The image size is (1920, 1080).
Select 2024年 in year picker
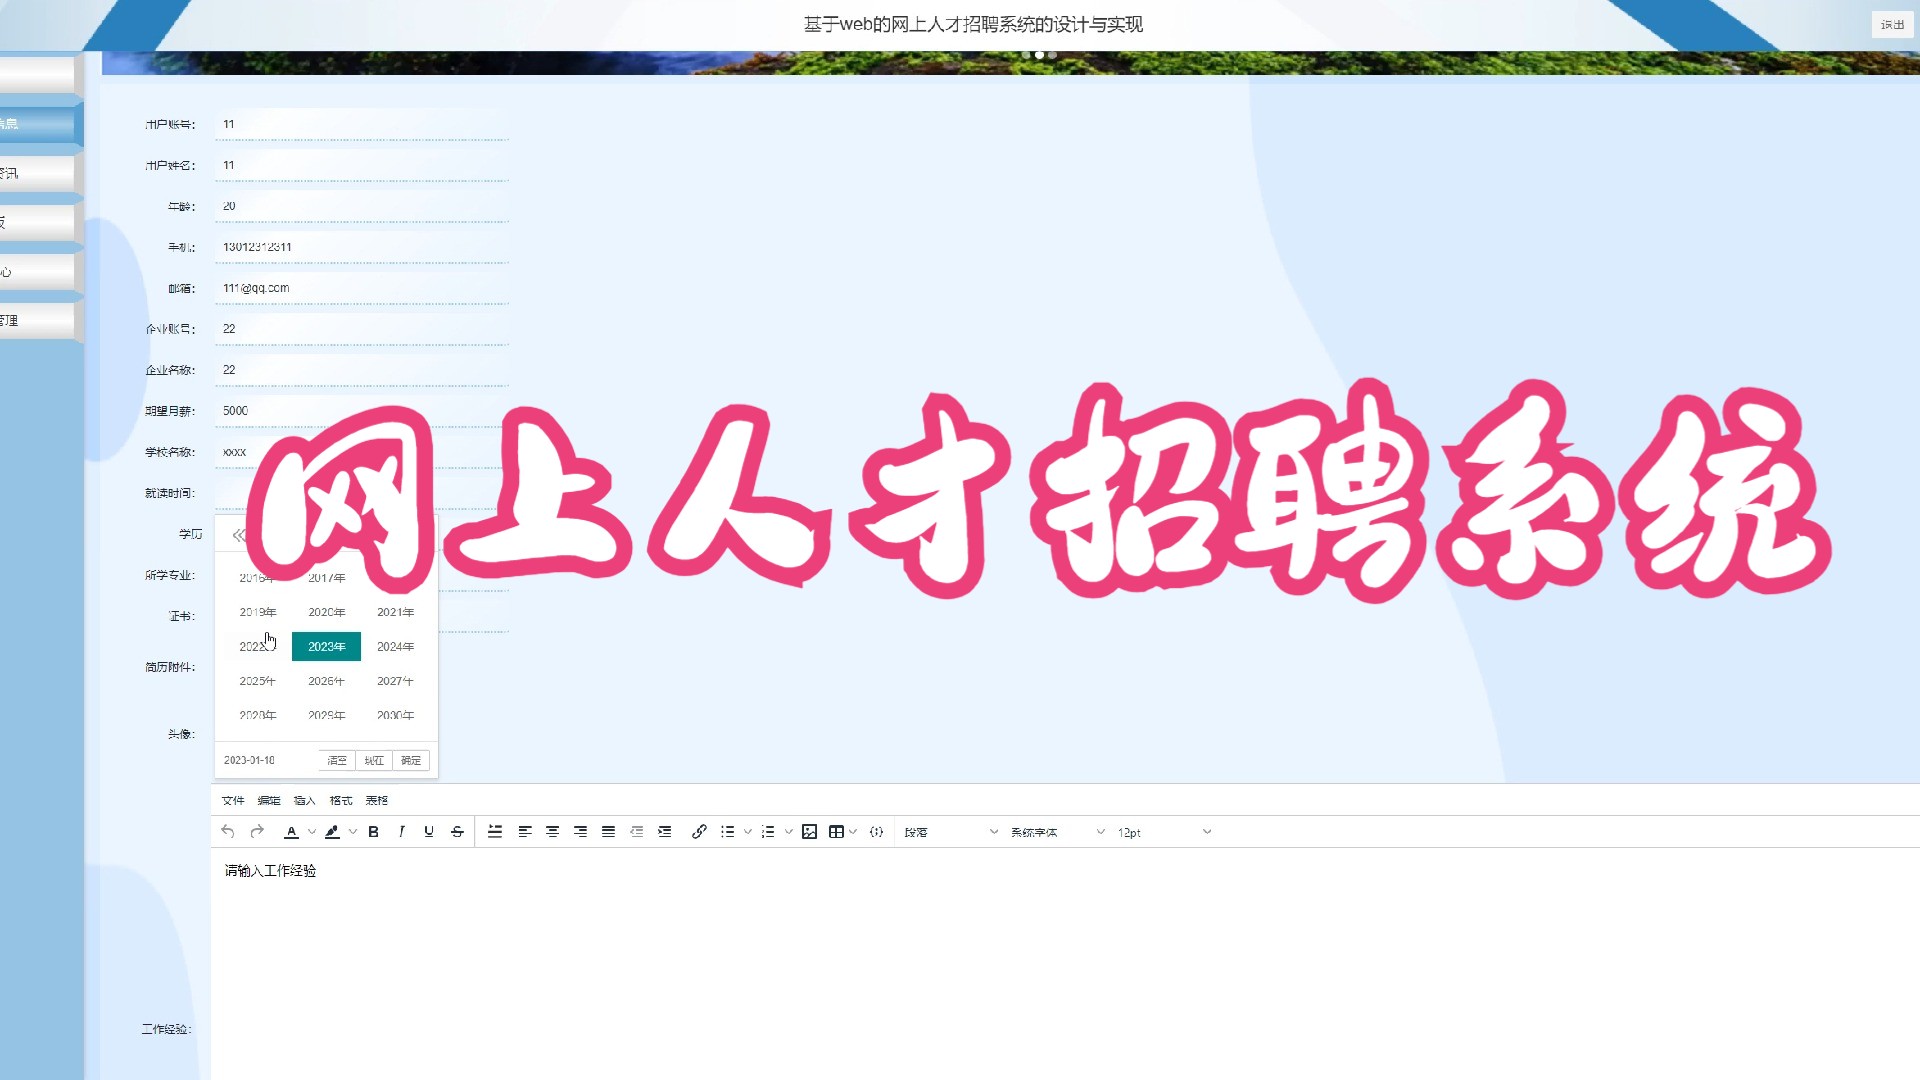click(395, 646)
